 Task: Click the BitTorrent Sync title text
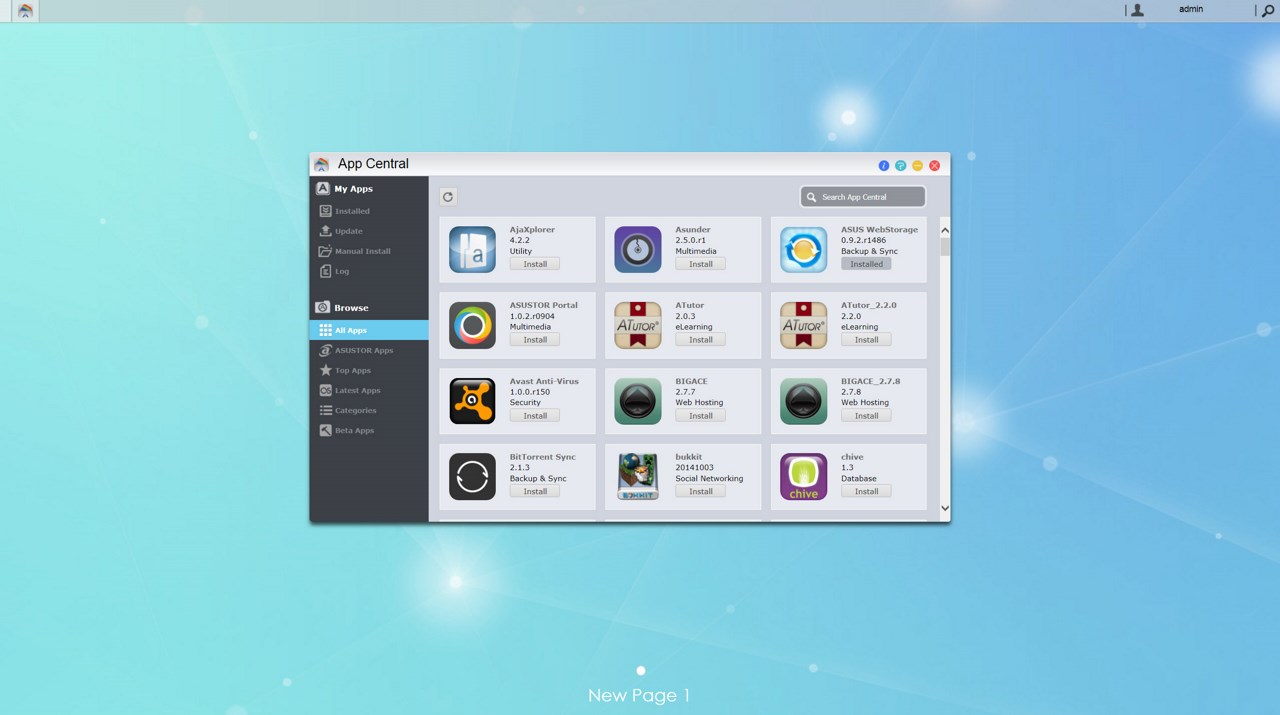[x=543, y=457]
